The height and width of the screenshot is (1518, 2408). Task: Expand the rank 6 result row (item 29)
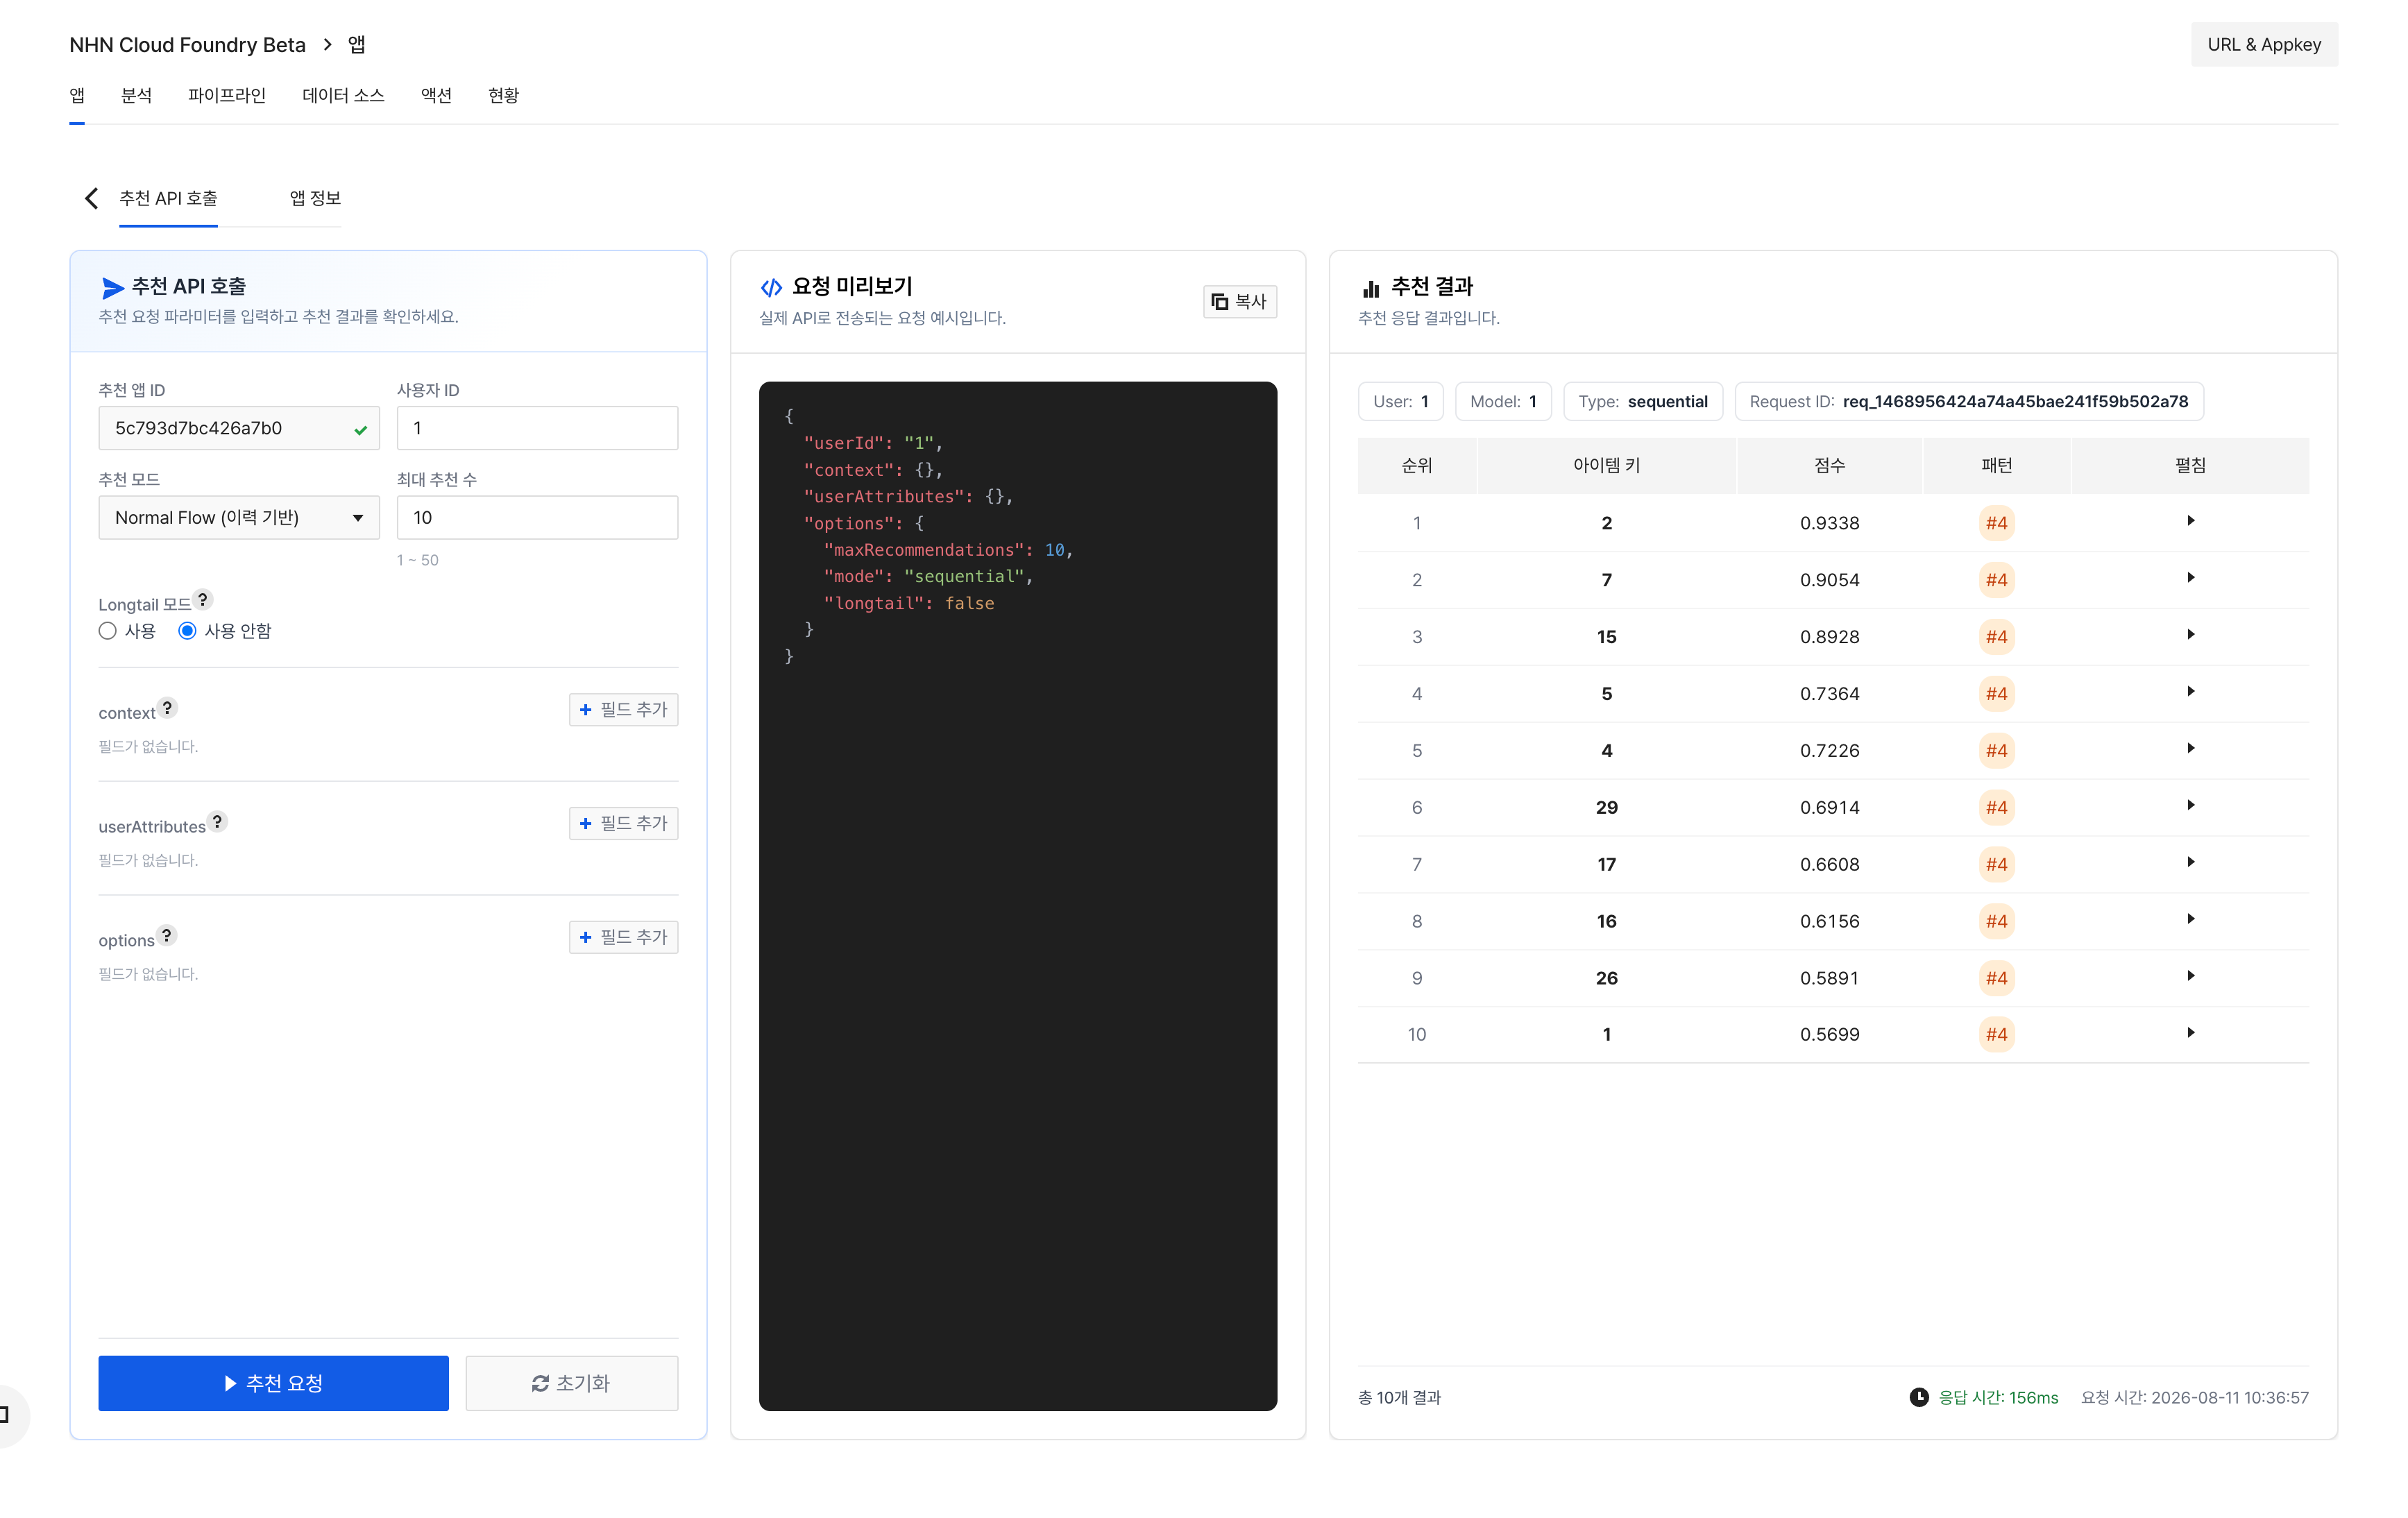[2190, 806]
